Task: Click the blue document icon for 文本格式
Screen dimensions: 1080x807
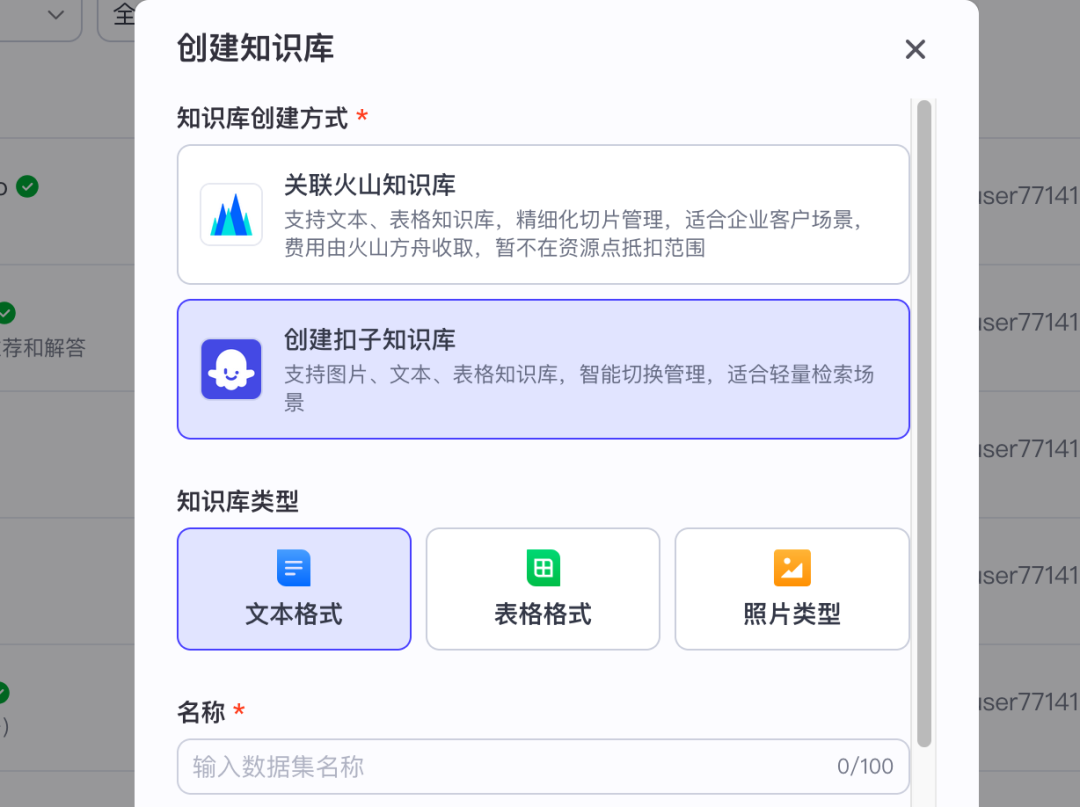Action: click(x=294, y=568)
